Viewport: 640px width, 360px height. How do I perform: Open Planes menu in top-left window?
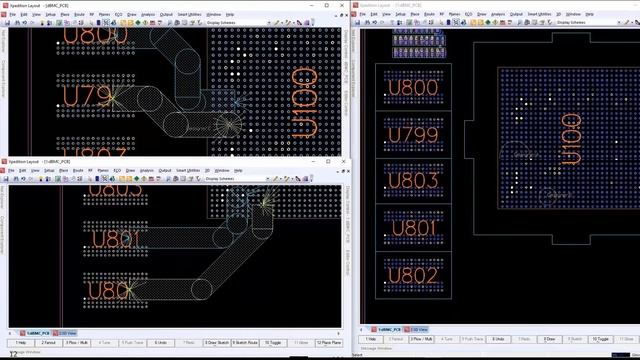tap(104, 14)
